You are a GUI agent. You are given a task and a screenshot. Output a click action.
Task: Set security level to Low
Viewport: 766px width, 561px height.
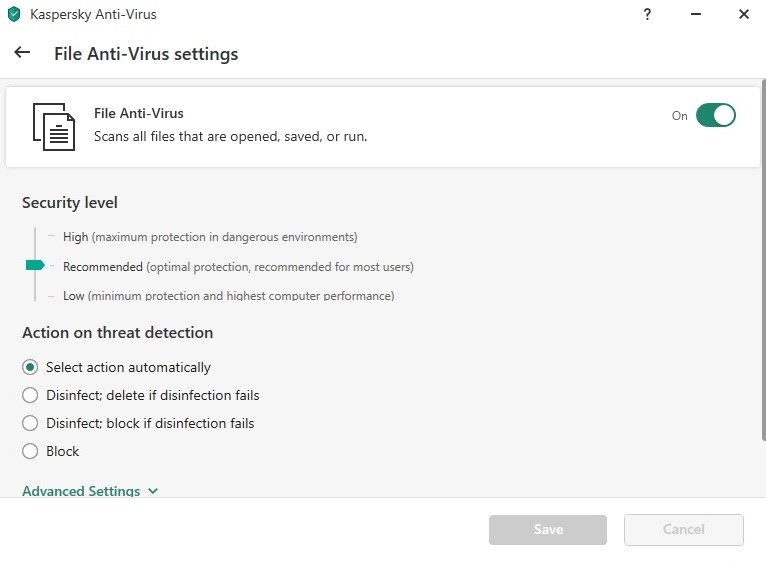tap(229, 296)
